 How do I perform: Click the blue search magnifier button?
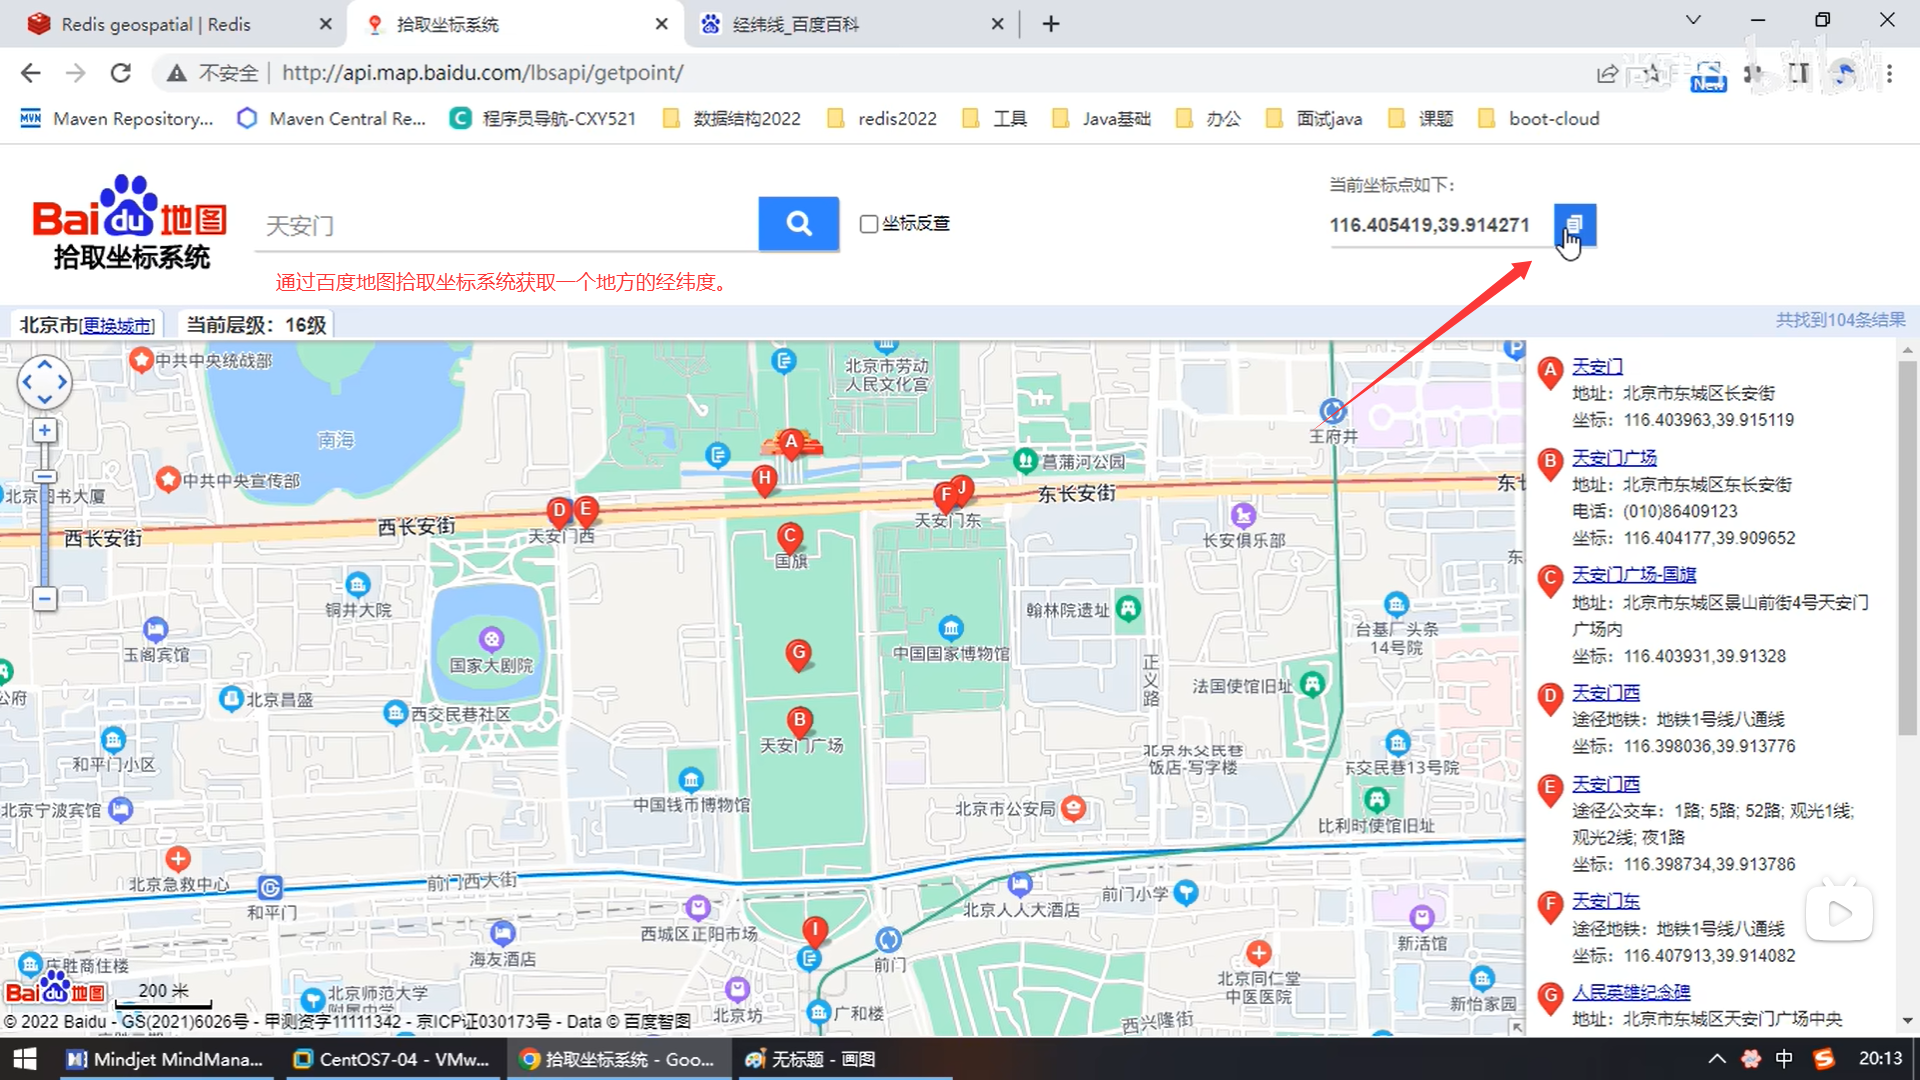click(x=798, y=223)
